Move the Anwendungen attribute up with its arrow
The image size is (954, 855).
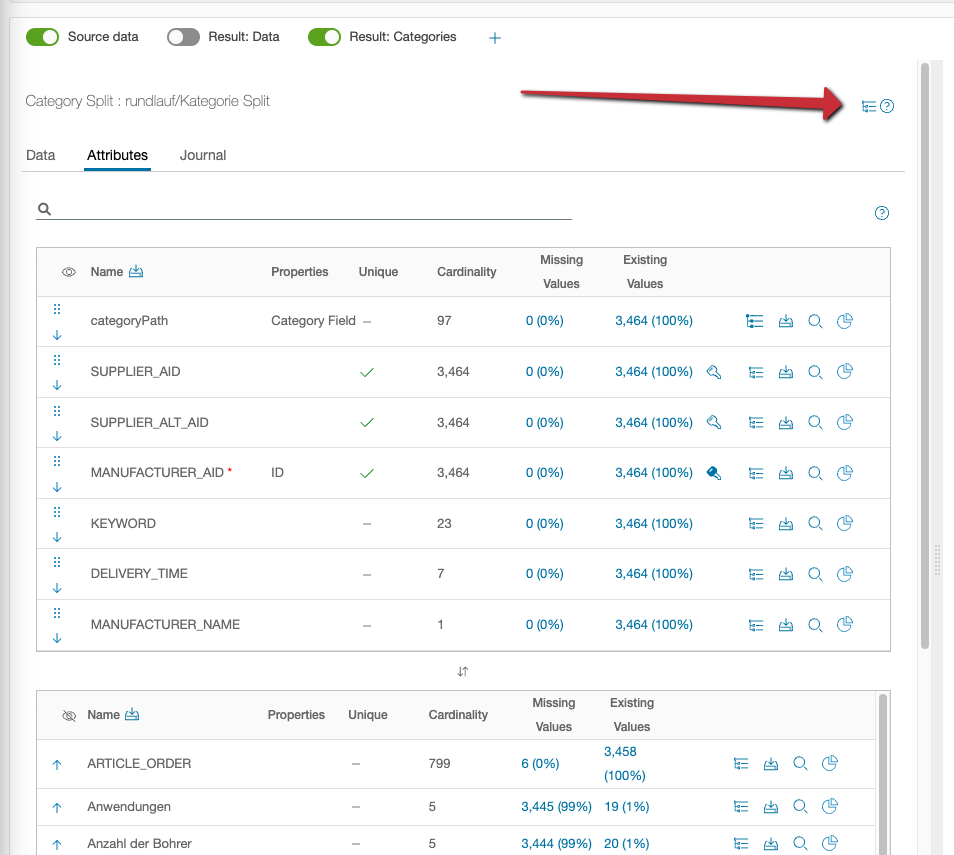point(57,807)
